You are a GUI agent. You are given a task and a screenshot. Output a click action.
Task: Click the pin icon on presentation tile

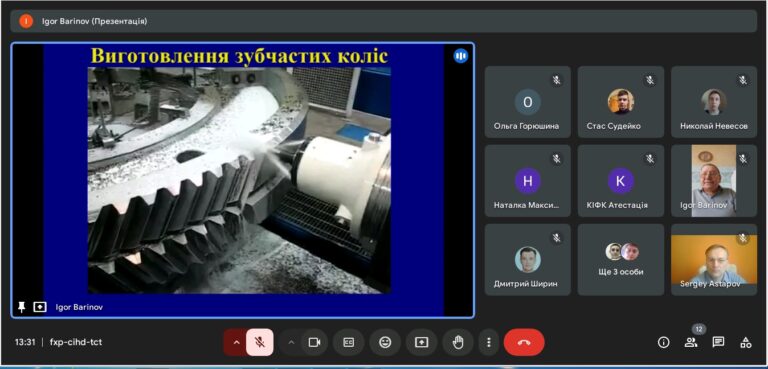coord(21,307)
